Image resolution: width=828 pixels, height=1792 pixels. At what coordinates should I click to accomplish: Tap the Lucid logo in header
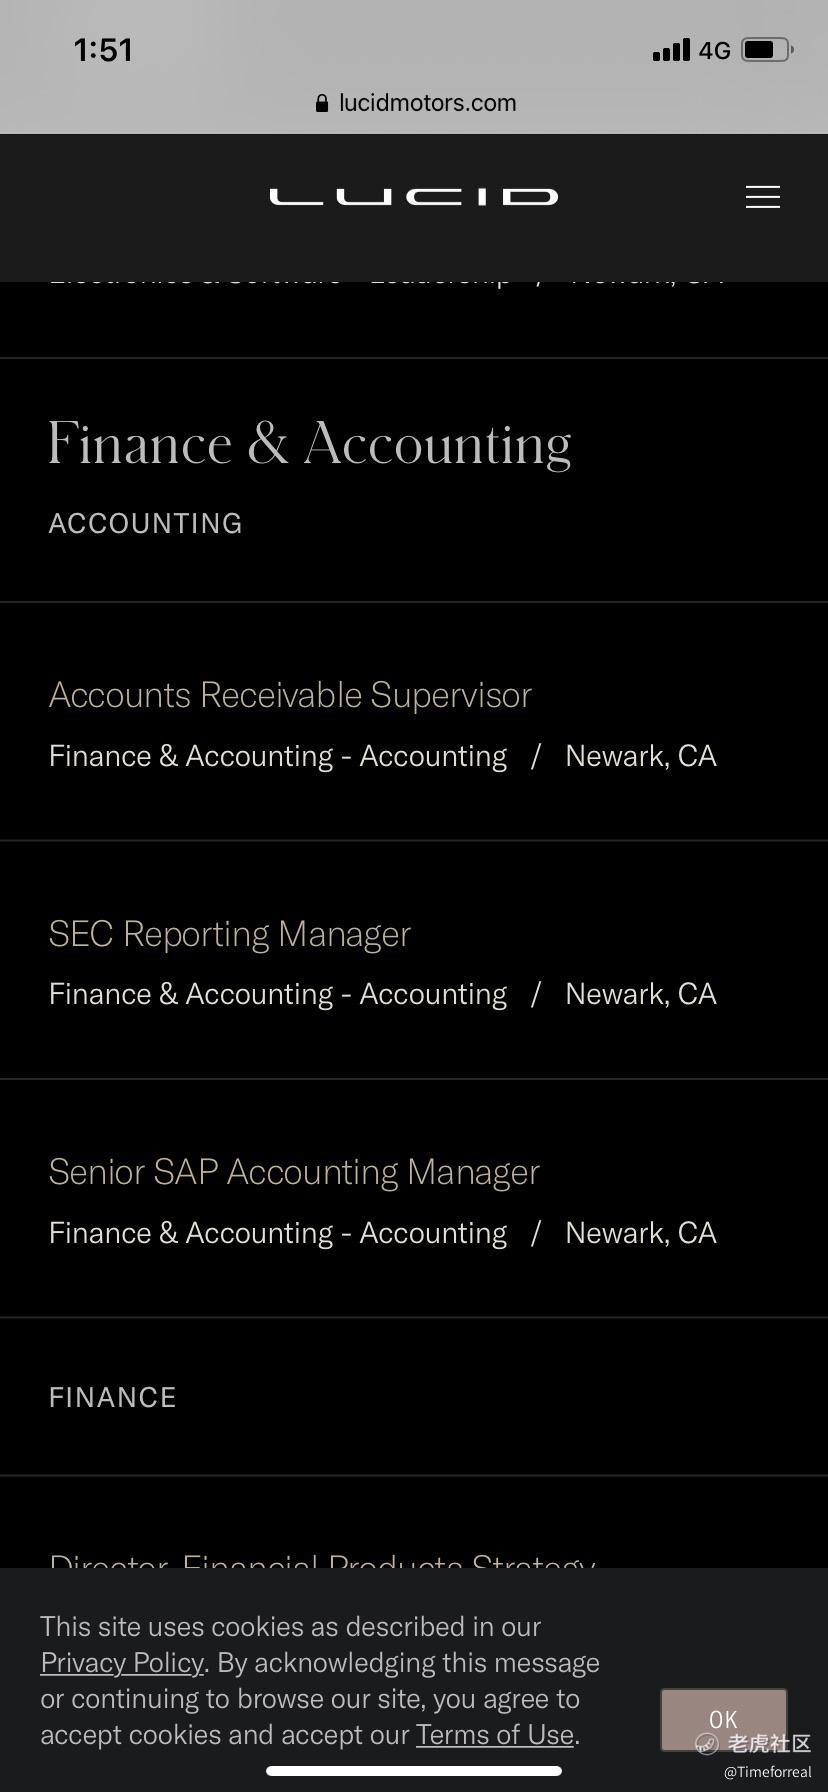tap(413, 197)
